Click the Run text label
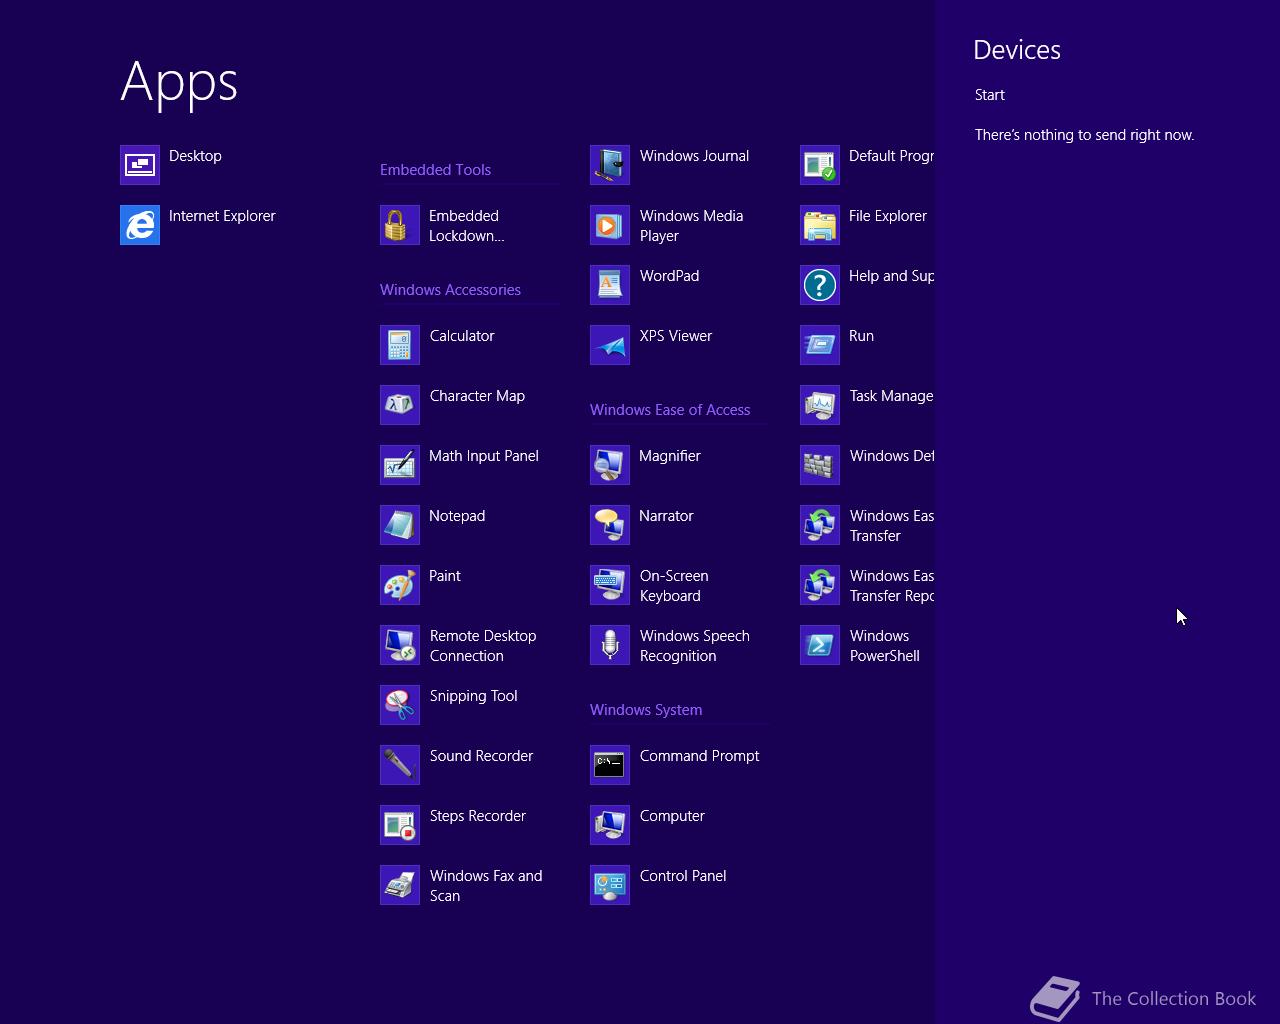This screenshot has height=1024, width=1280. click(861, 336)
